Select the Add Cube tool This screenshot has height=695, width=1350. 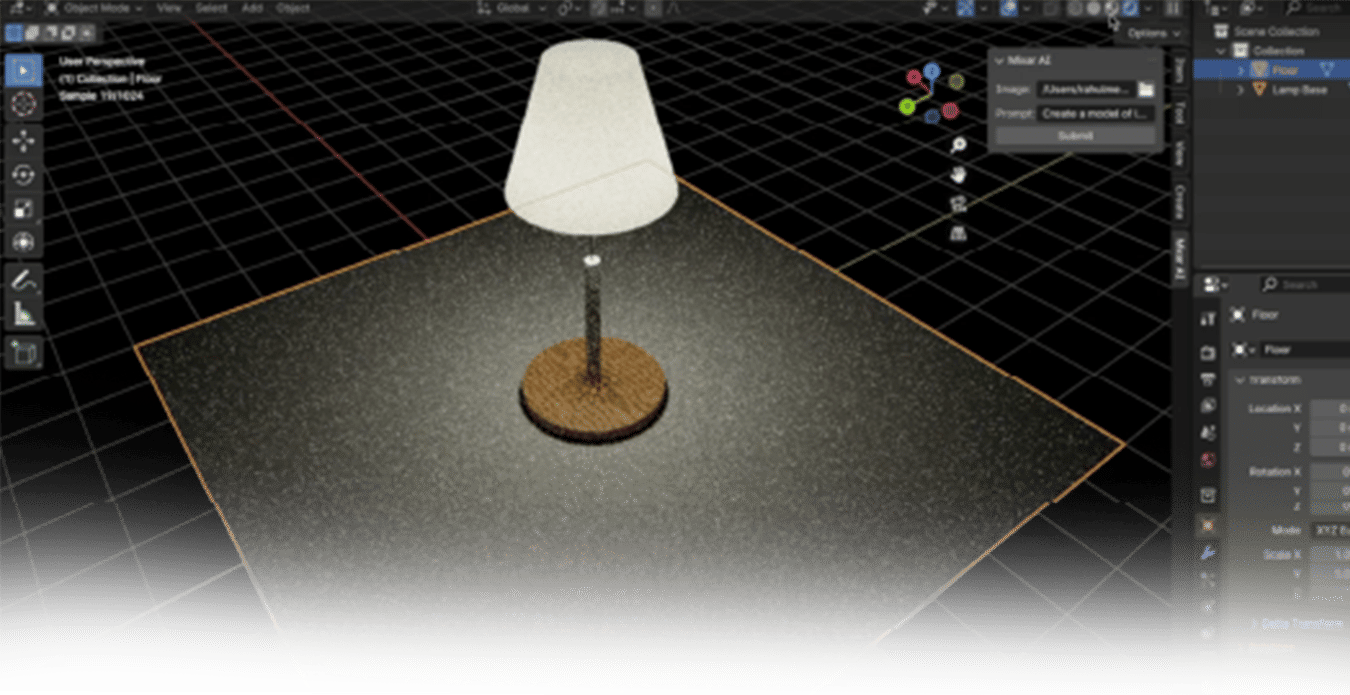pyautogui.click(x=23, y=352)
